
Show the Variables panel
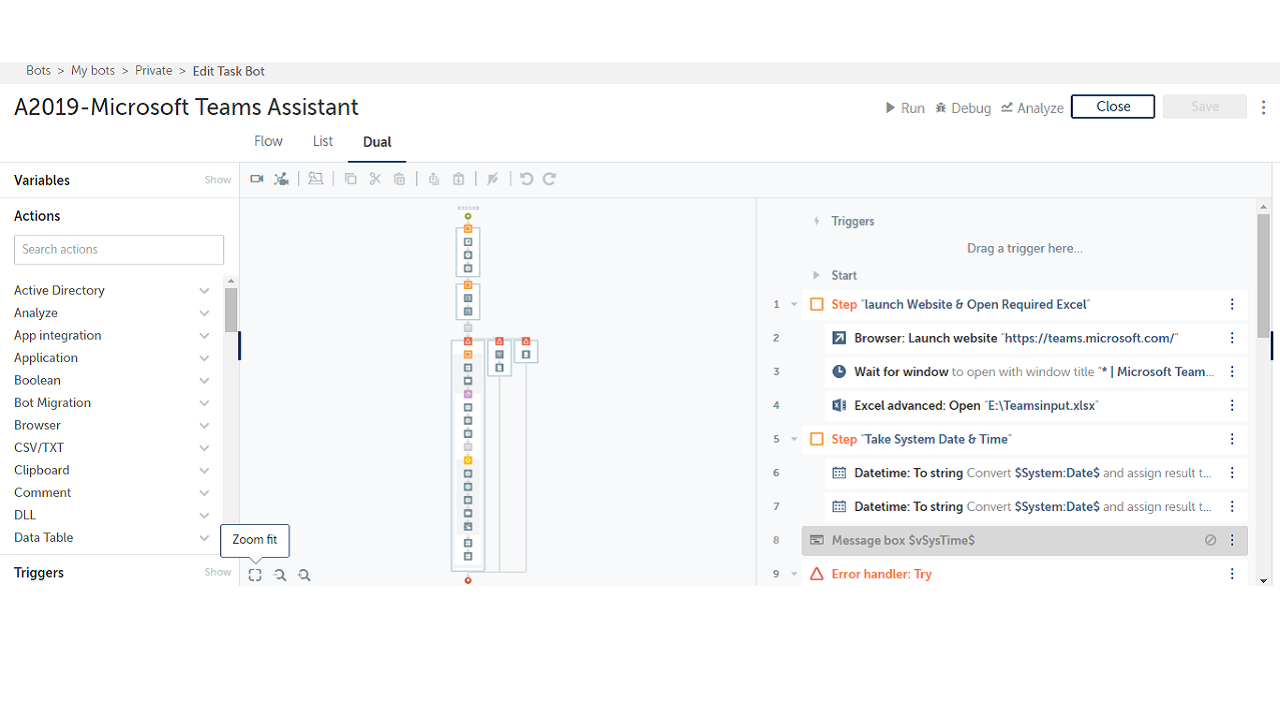(217, 180)
